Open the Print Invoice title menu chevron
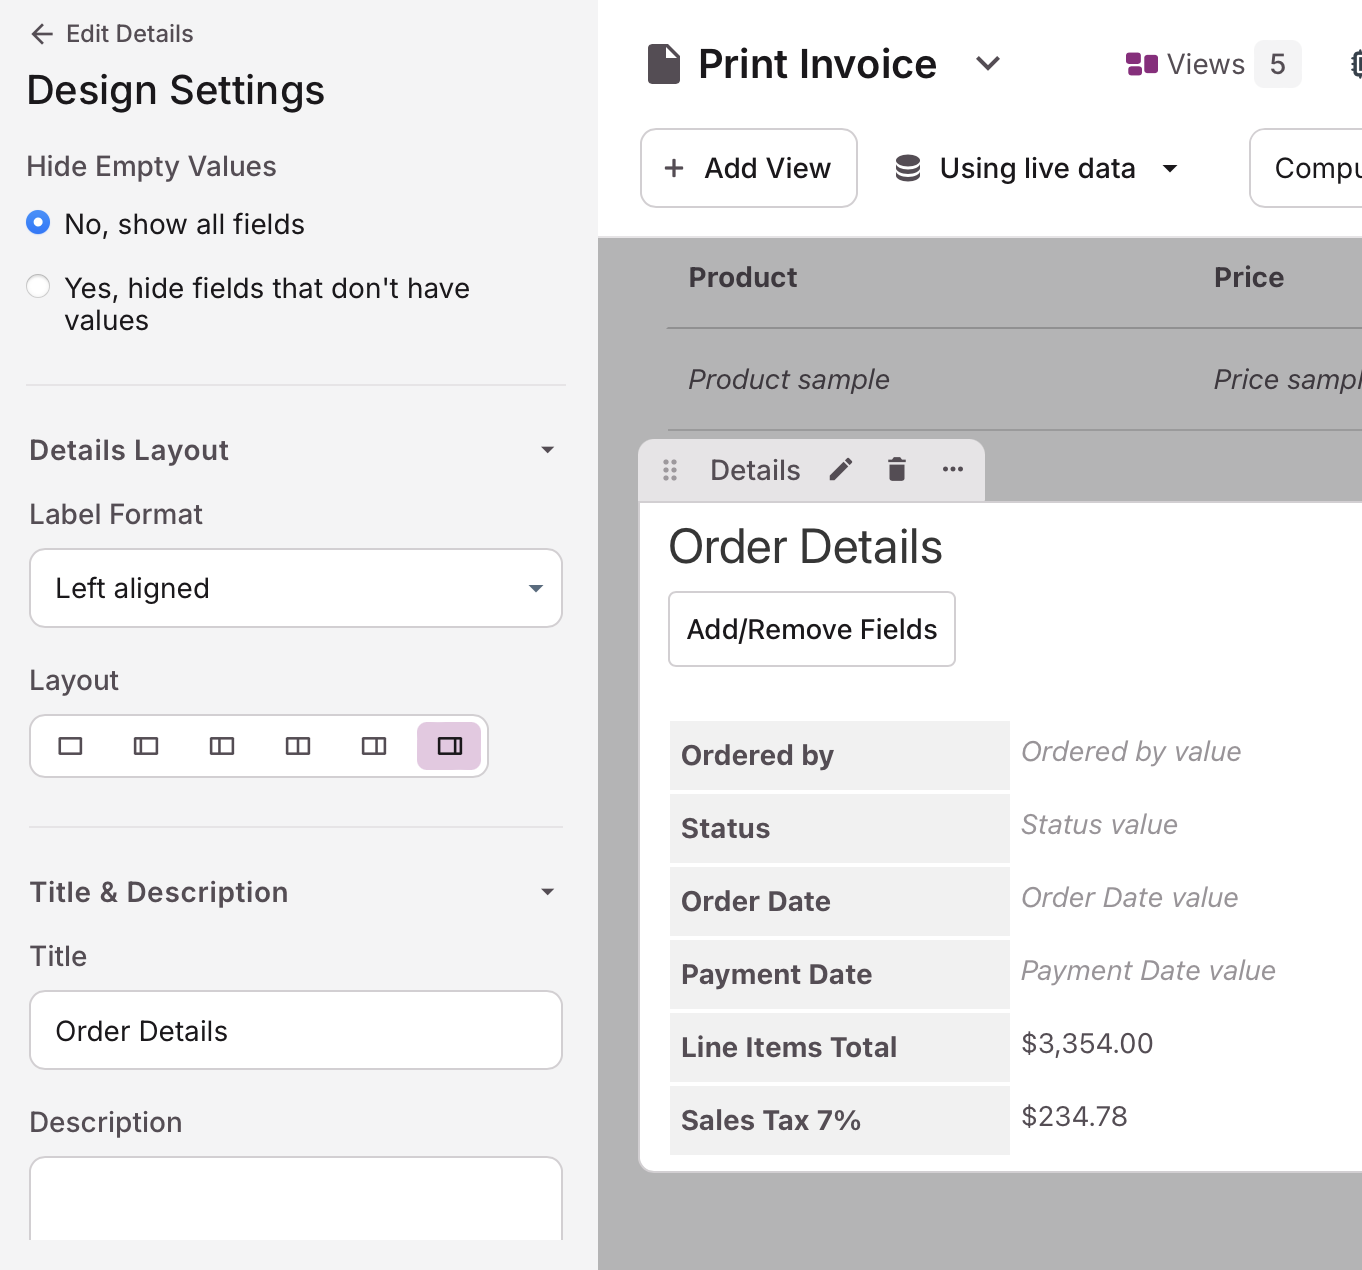1362x1270 pixels. [988, 63]
